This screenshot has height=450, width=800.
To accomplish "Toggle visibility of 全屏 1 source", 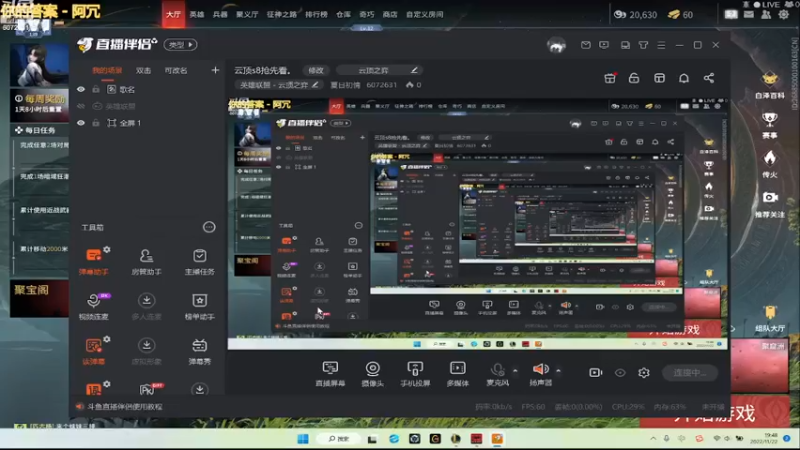I will 81,123.
